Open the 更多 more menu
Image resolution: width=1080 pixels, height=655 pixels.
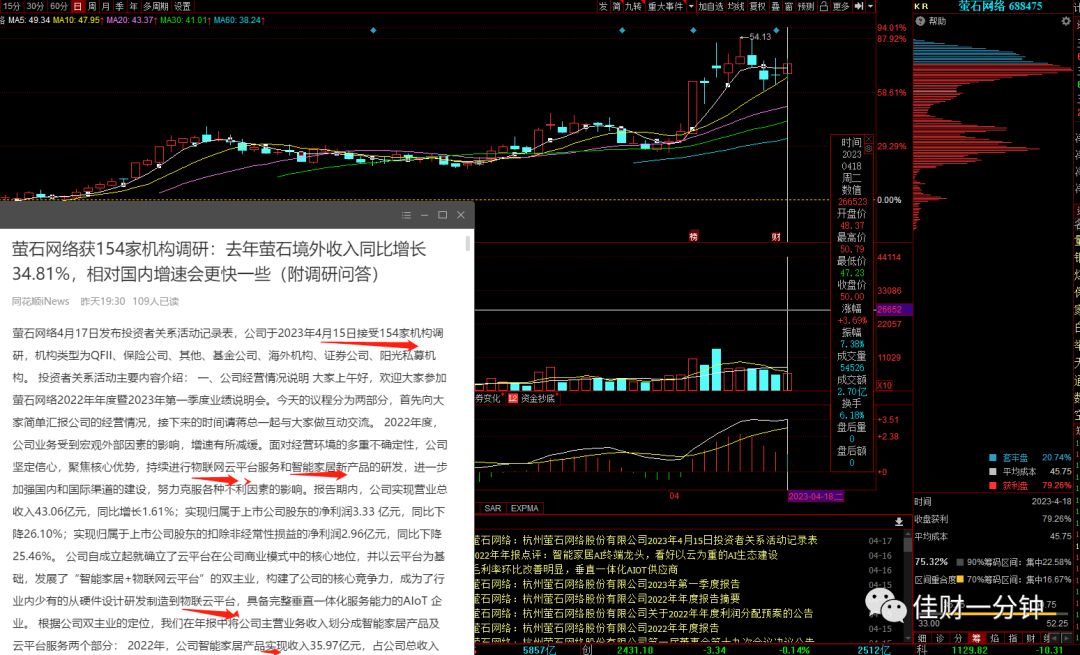[841, 6]
